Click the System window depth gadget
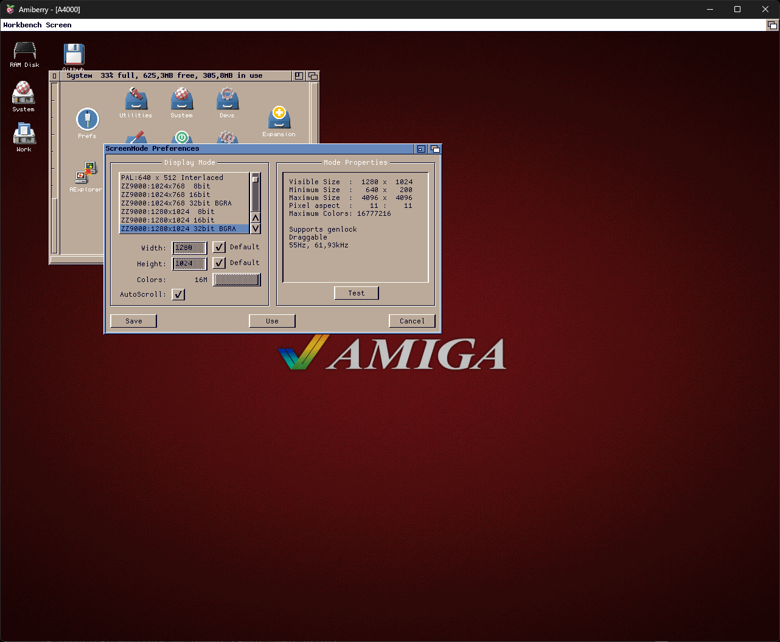Image resolution: width=780 pixels, height=642 pixels. point(312,76)
